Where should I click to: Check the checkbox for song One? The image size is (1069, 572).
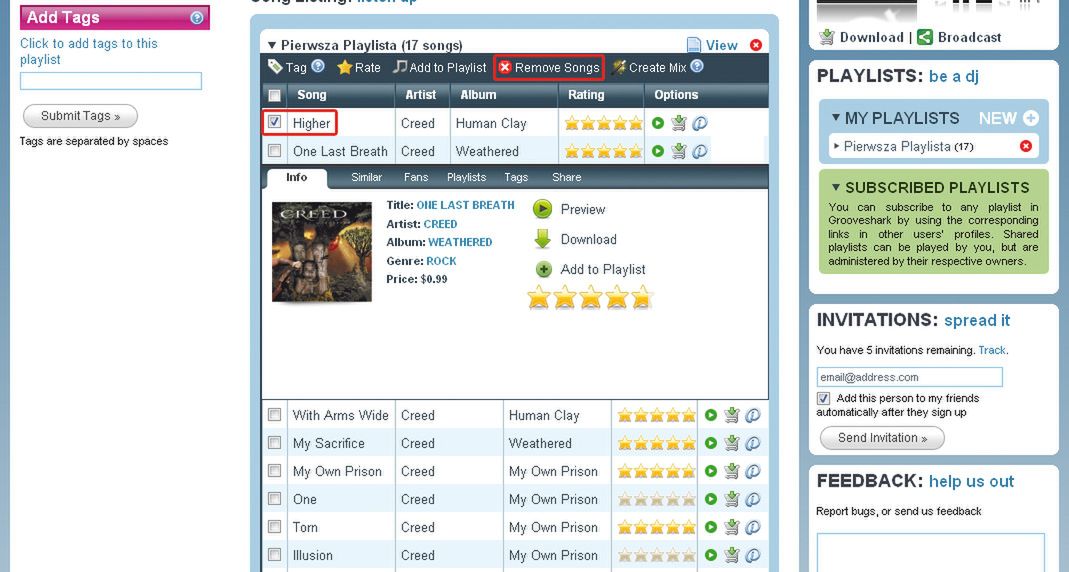click(x=274, y=498)
